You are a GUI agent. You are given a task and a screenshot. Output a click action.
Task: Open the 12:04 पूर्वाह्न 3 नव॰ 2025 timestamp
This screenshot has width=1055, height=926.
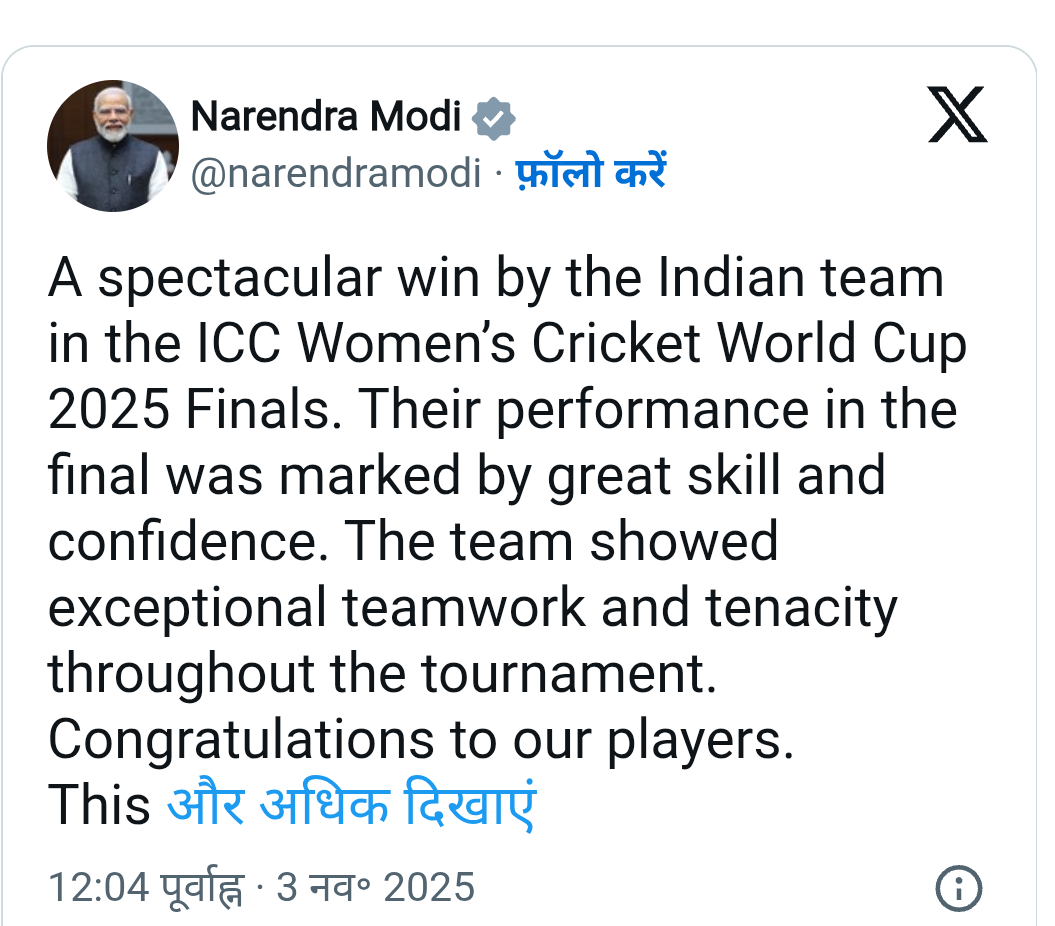[261, 888]
